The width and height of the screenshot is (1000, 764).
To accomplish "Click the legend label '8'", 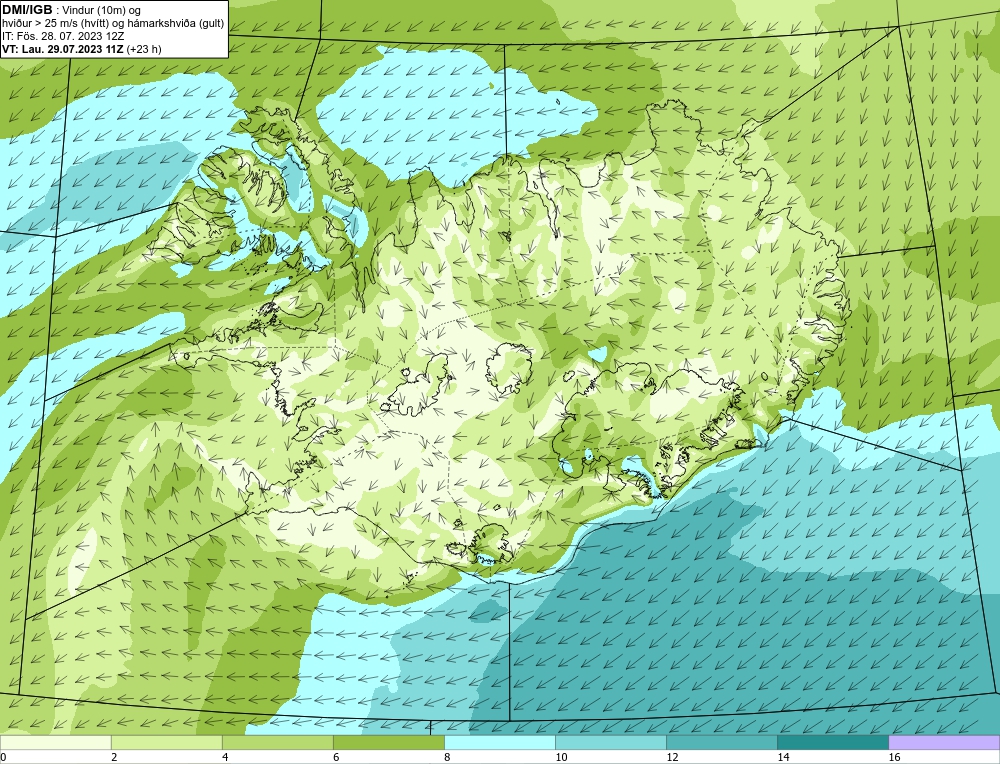I will [447, 757].
